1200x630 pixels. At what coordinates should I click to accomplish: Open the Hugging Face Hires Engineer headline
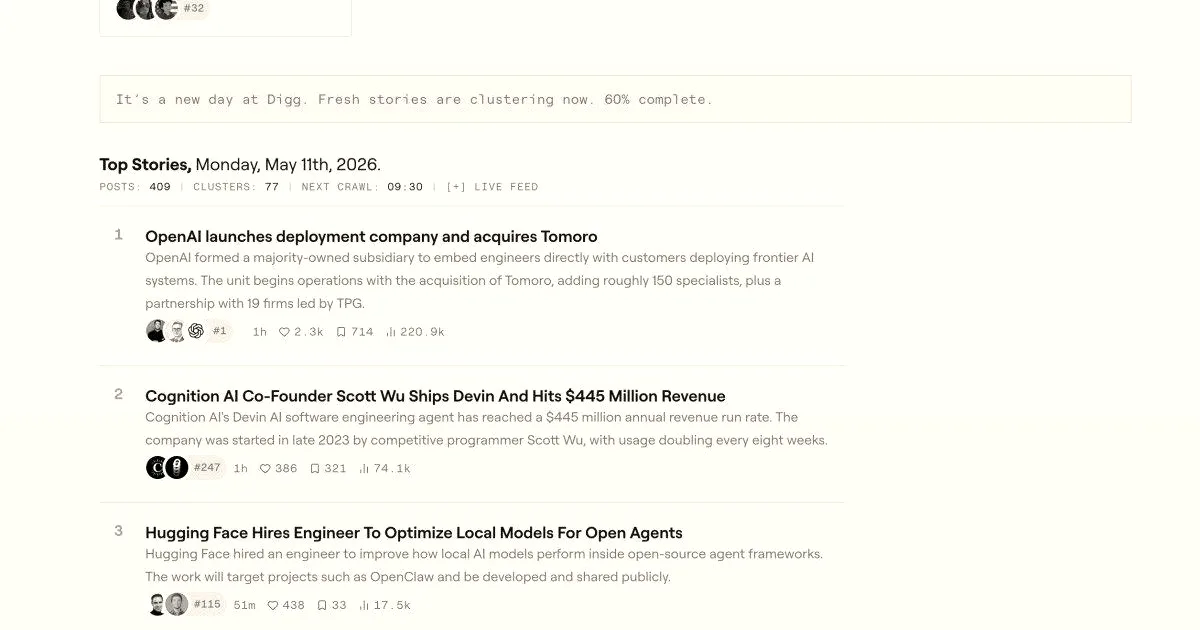click(414, 533)
